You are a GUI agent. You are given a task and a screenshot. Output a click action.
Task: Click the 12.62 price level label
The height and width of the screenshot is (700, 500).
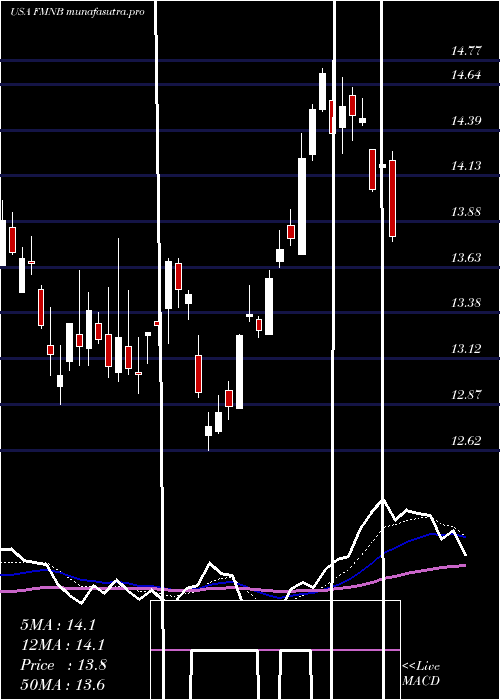coord(466,441)
